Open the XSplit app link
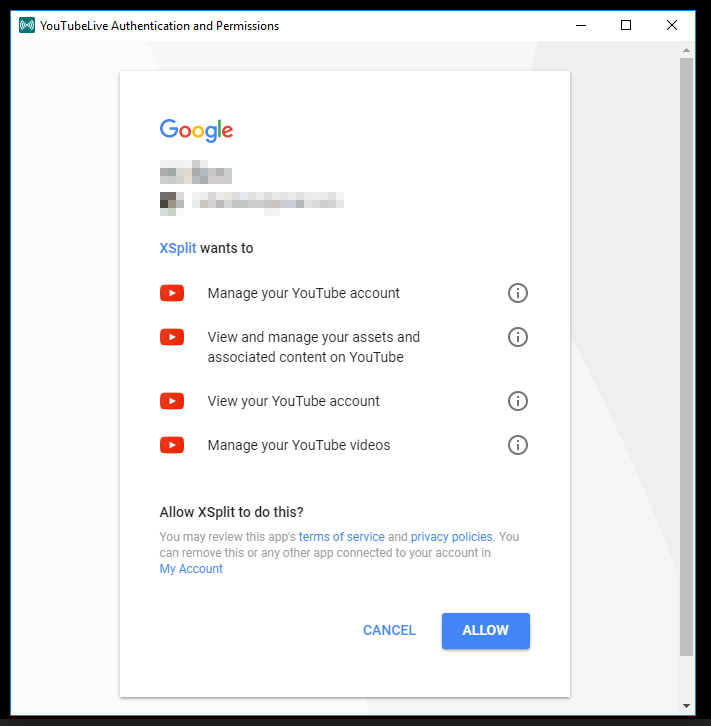 178,248
